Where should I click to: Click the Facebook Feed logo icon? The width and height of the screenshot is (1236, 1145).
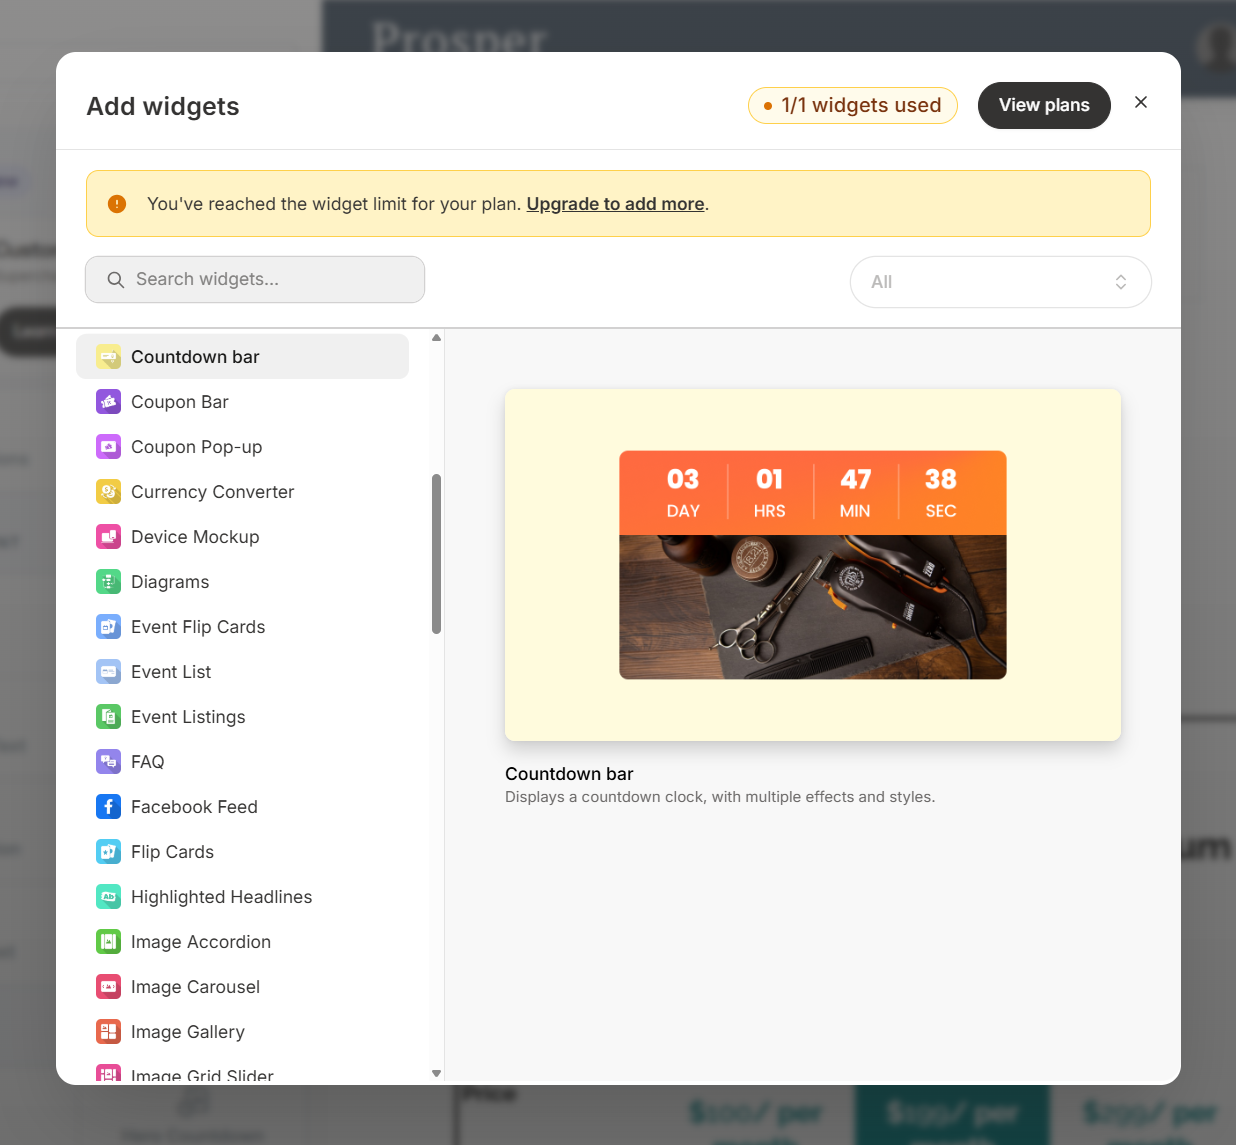coord(108,807)
